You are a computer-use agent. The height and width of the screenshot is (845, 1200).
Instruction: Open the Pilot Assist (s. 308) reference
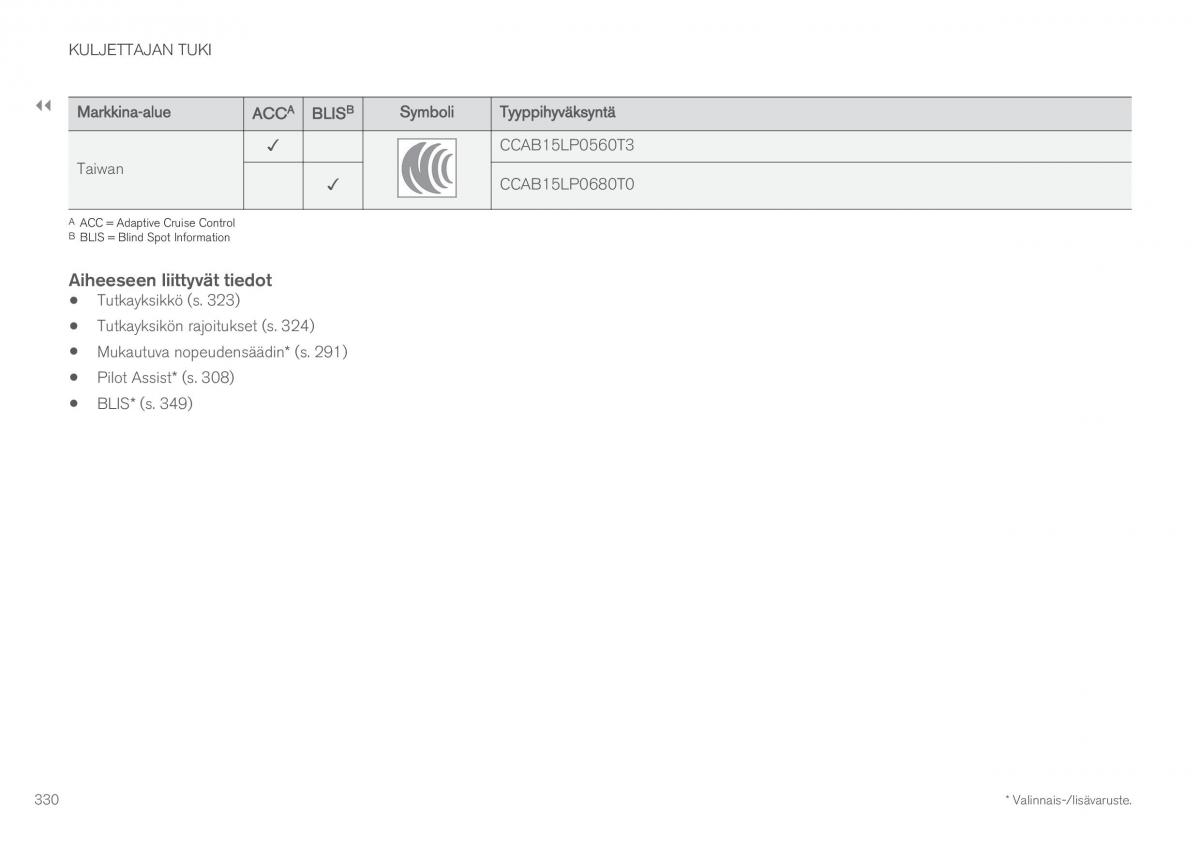[165, 377]
